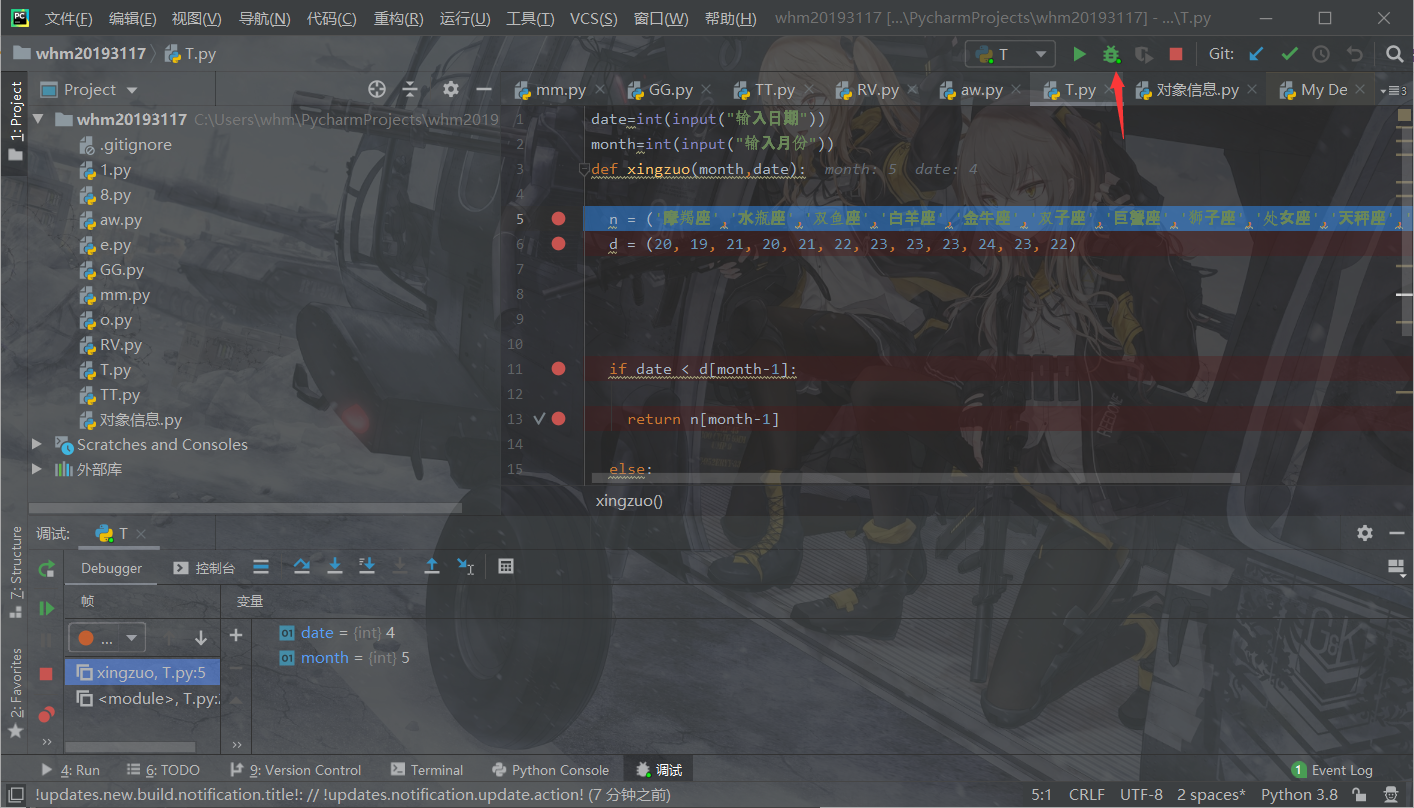The width and height of the screenshot is (1414, 808).
Task: Add a new watch with plus icon
Action: point(236,635)
